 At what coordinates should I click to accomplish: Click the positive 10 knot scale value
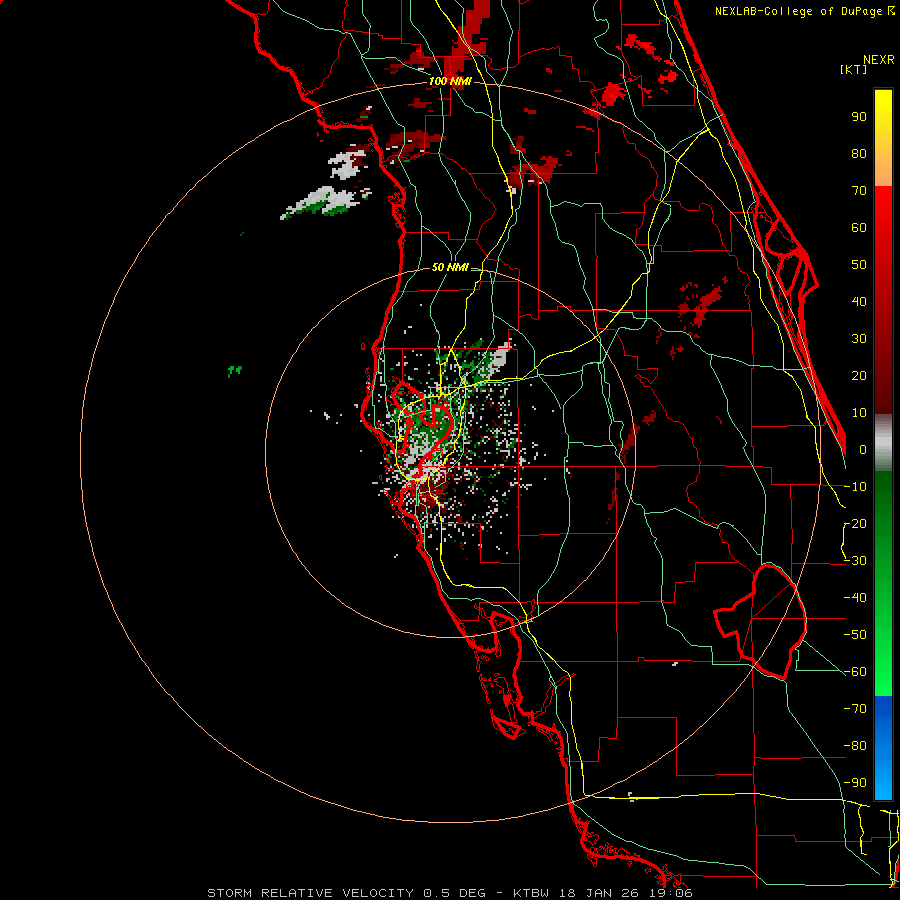pos(859,413)
